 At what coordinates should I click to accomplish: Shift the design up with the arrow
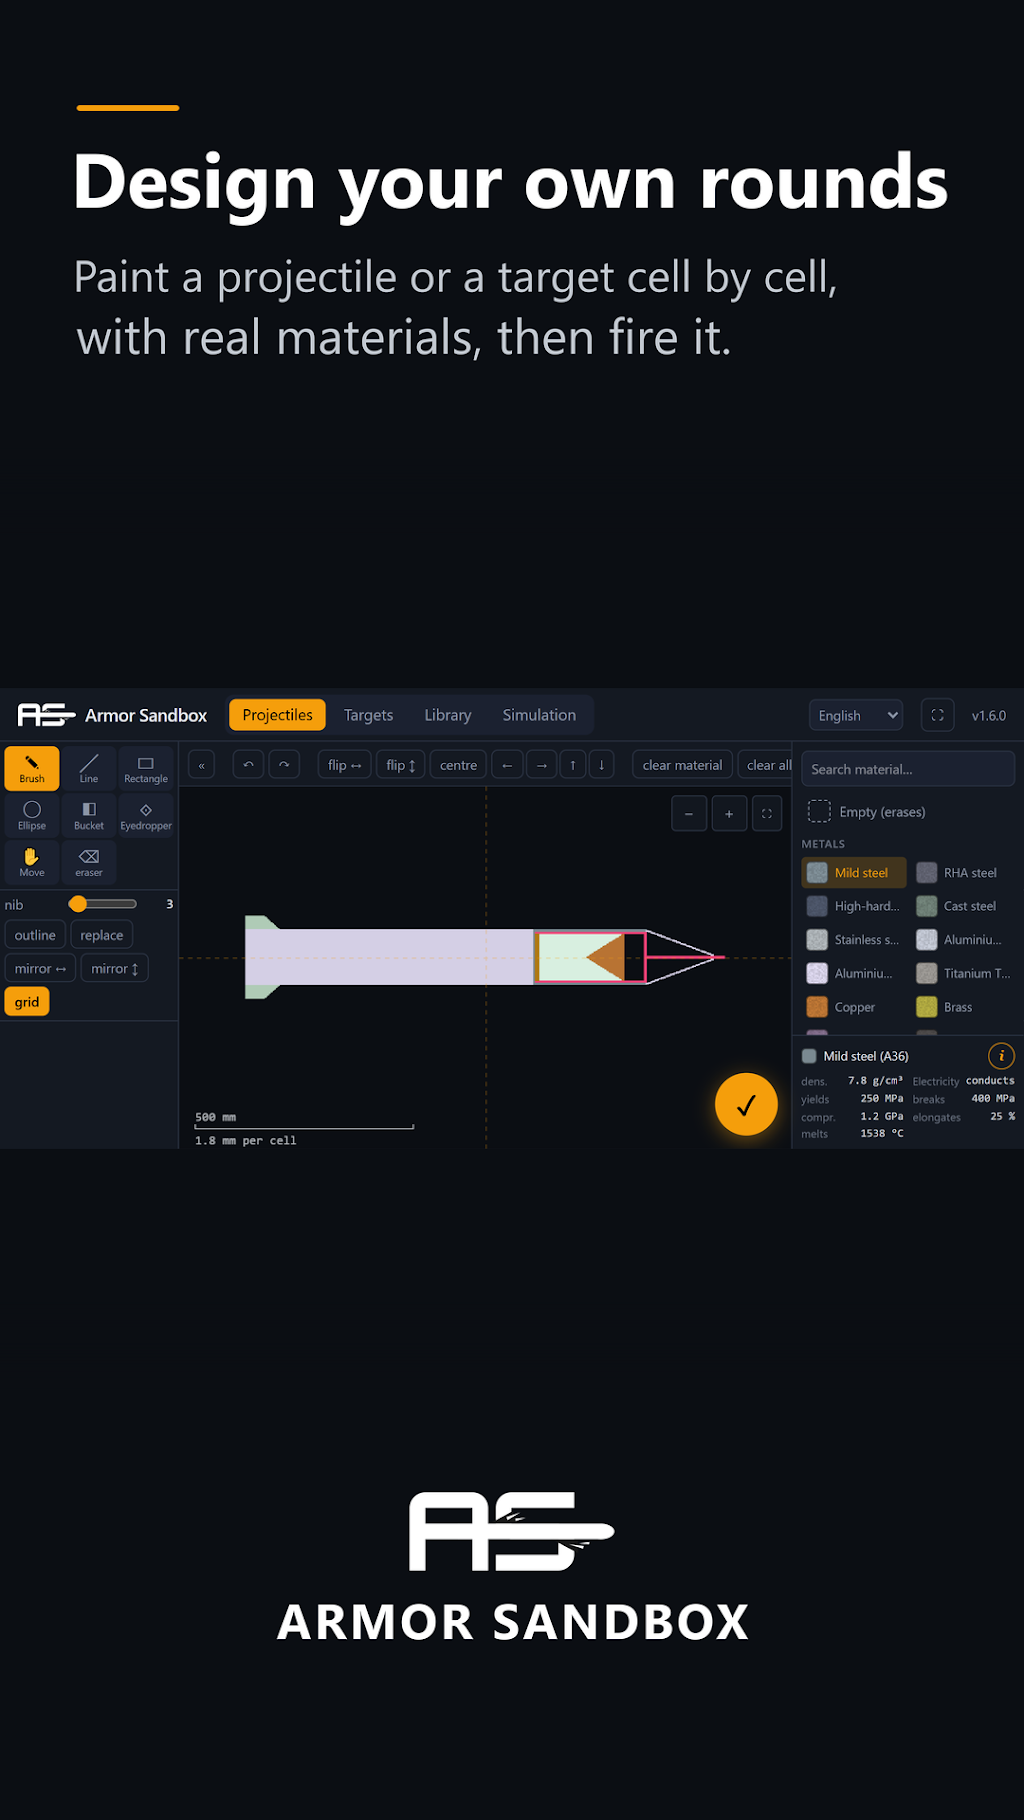[x=573, y=765]
